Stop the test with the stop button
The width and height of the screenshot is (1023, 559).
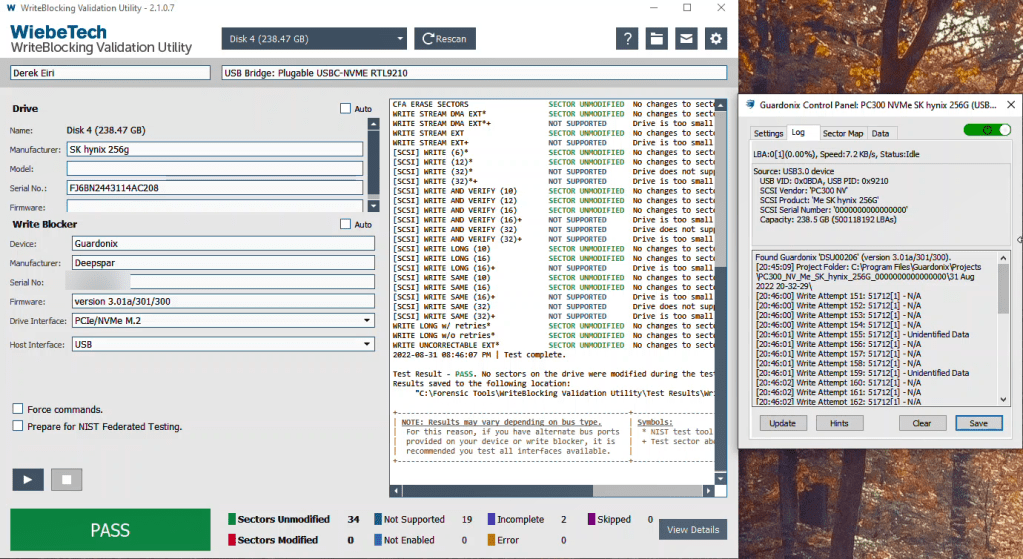pyautogui.click(x=66, y=479)
